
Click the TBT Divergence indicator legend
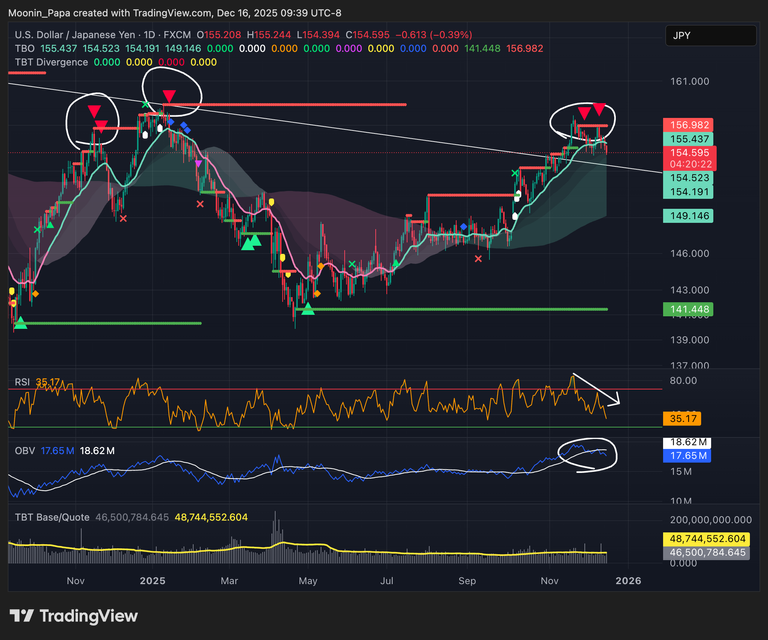50,62
